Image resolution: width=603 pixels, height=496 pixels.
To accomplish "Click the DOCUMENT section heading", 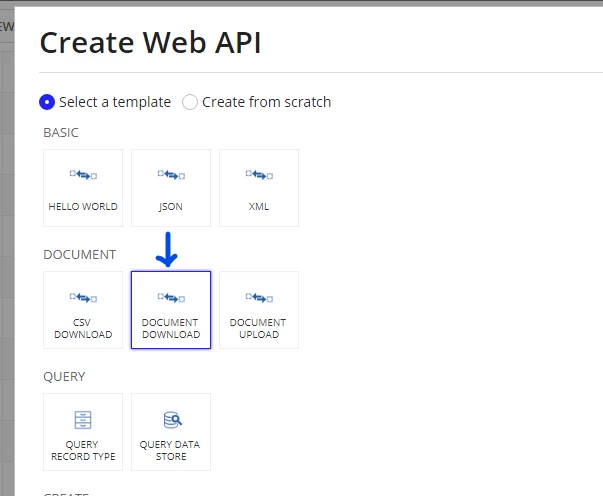I will [x=80, y=255].
